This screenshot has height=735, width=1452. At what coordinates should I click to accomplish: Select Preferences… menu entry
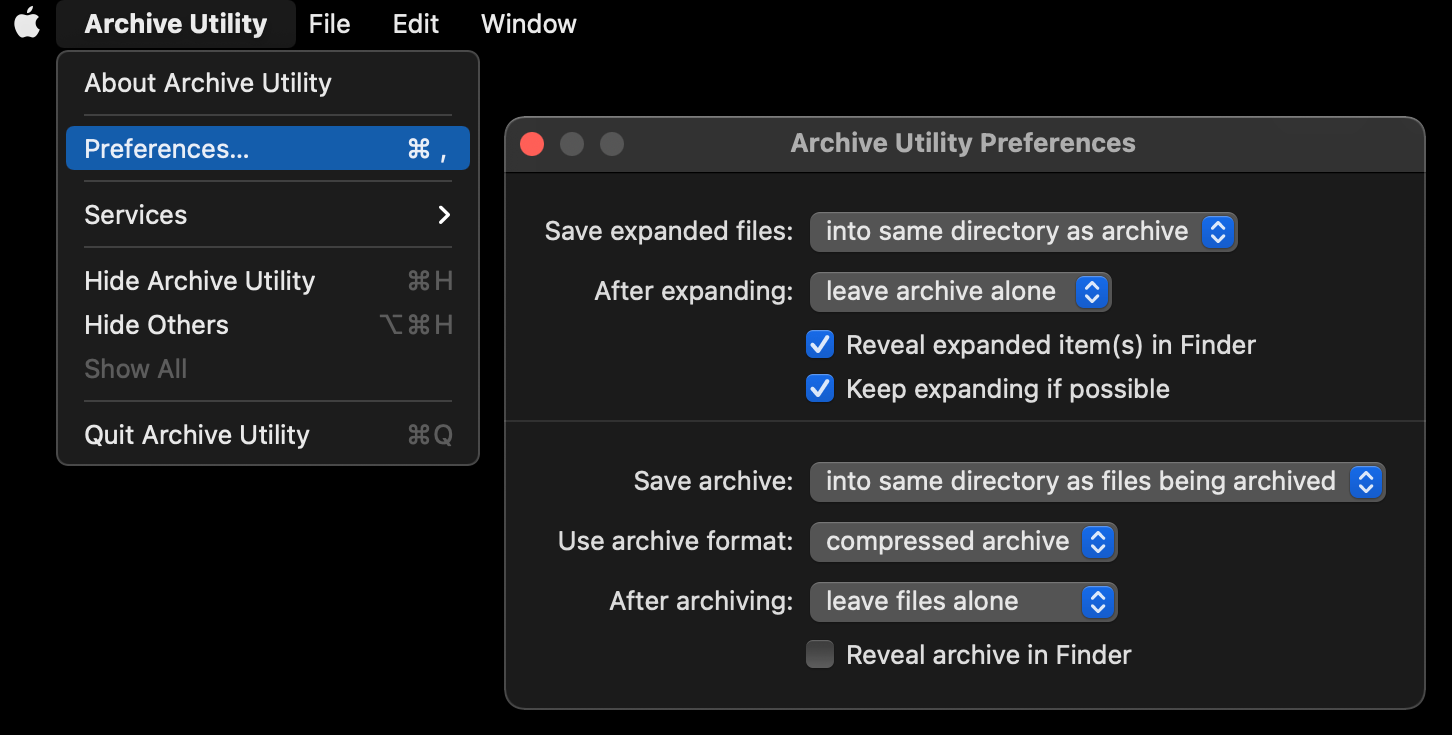point(268,149)
